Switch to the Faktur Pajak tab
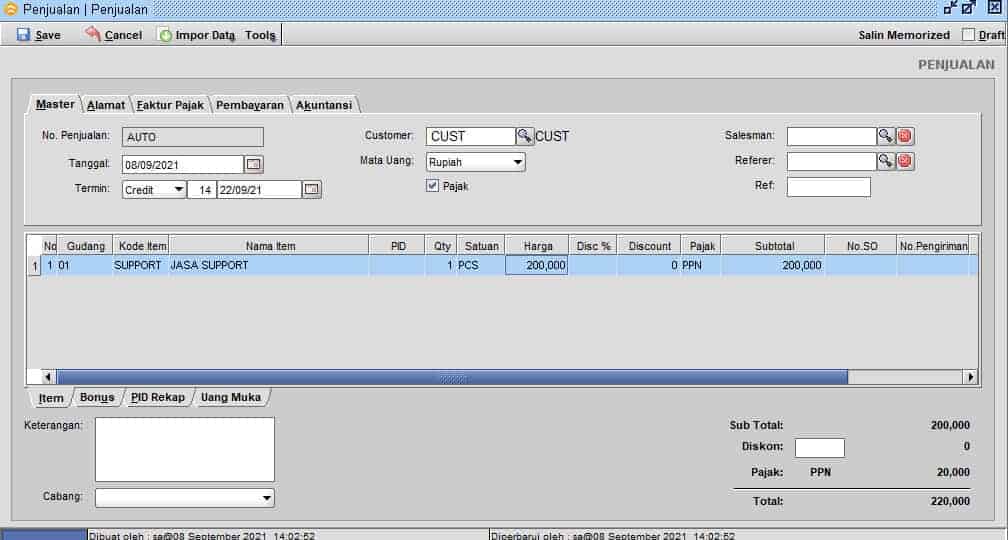The width and height of the screenshot is (1008, 540). 171,104
